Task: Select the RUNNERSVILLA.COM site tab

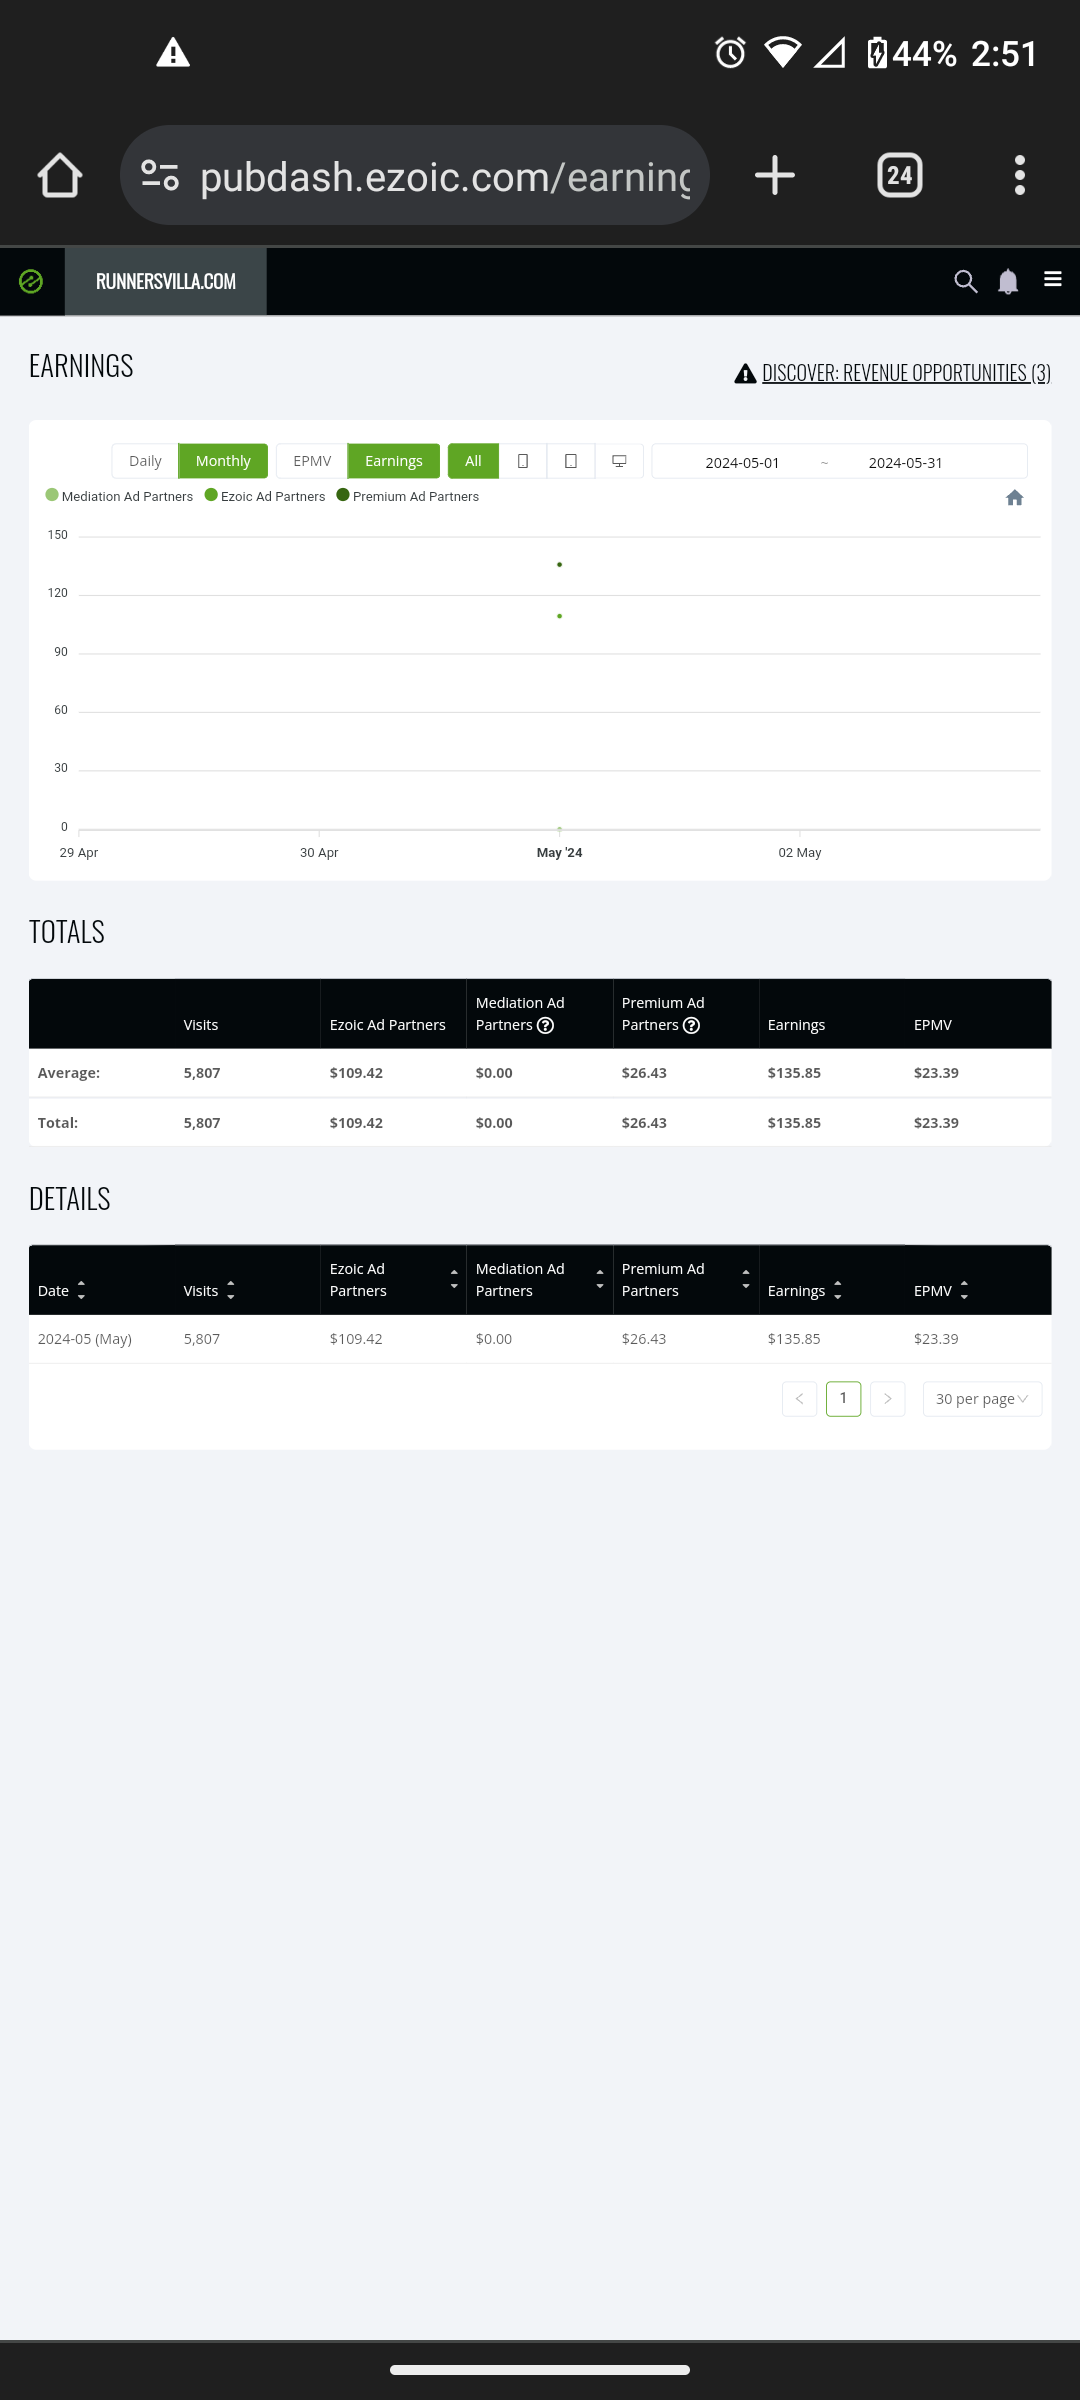Action: [166, 282]
